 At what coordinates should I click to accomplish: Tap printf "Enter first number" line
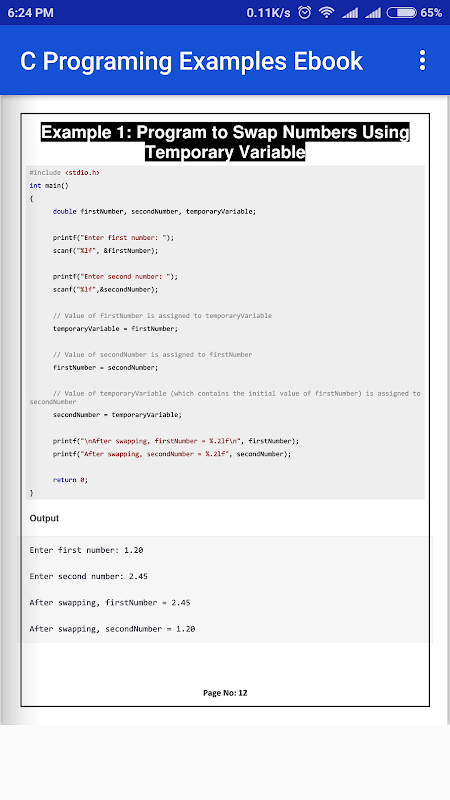point(113,238)
